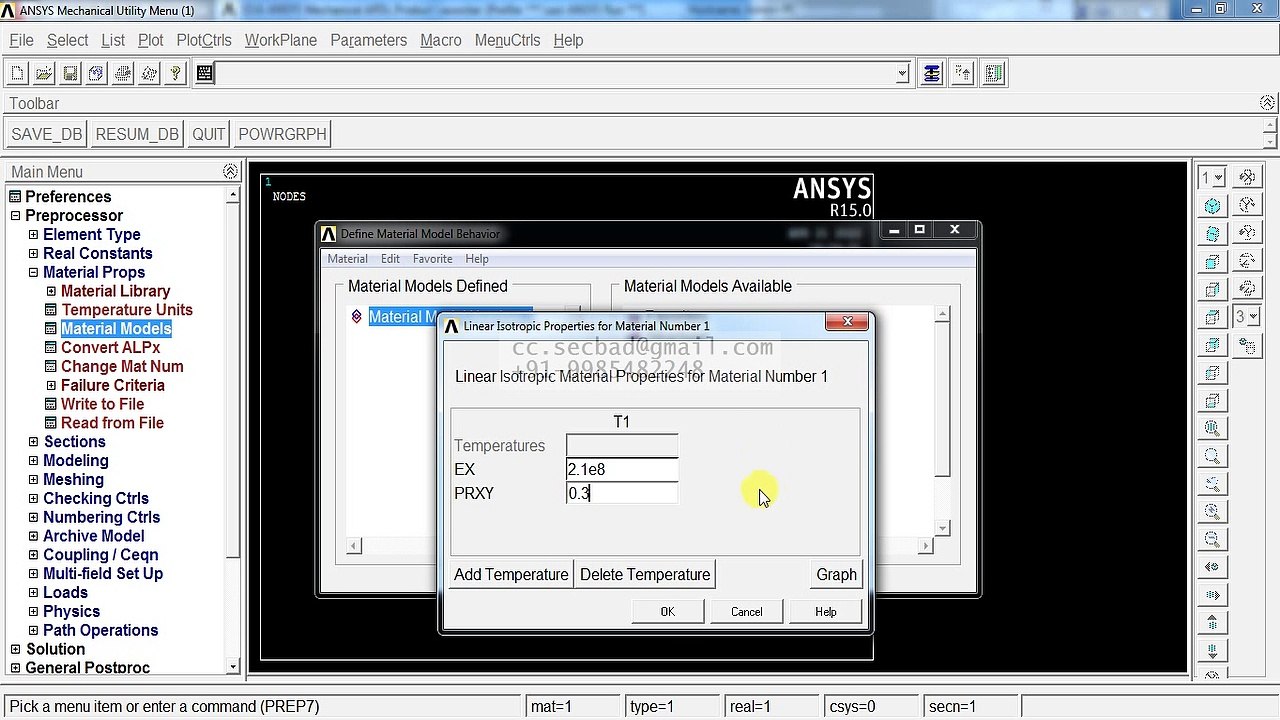Image resolution: width=1280 pixels, height=720 pixels.
Task: Open the PlotCtrls menu
Action: [204, 40]
